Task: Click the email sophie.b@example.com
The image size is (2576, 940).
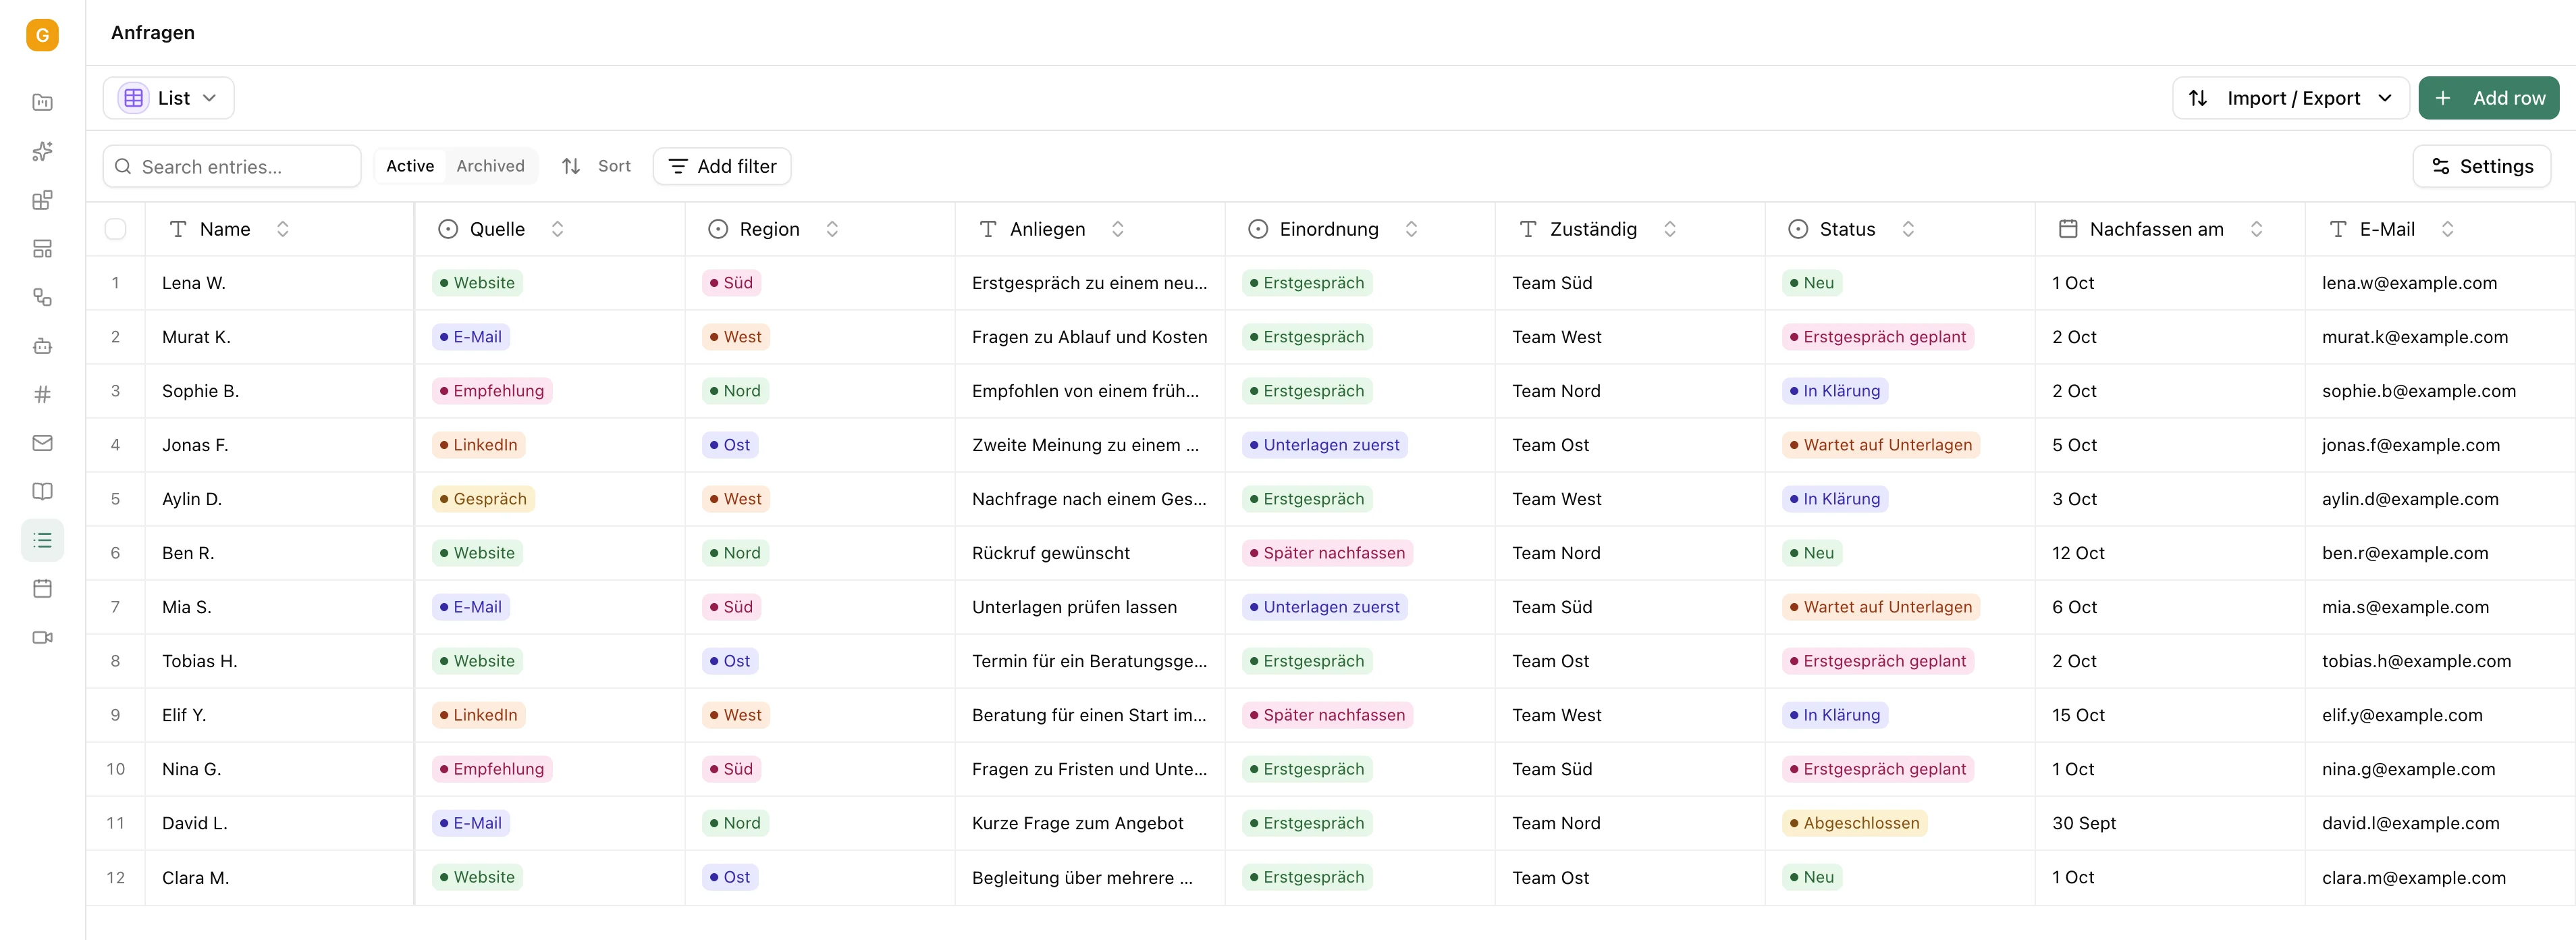Action: tap(2418, 391)
